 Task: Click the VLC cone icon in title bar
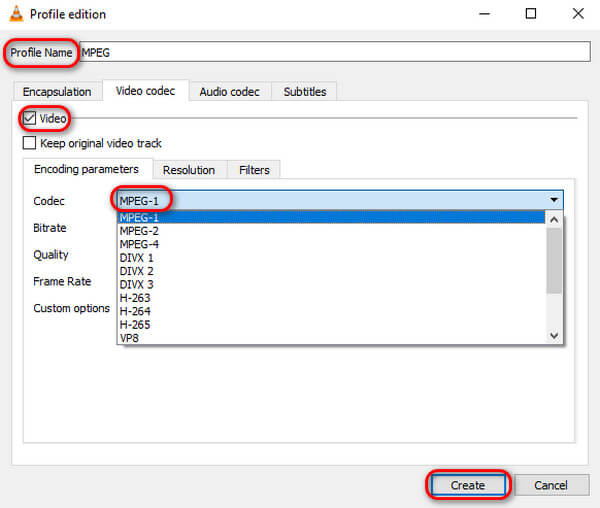(x=16, y=14)
